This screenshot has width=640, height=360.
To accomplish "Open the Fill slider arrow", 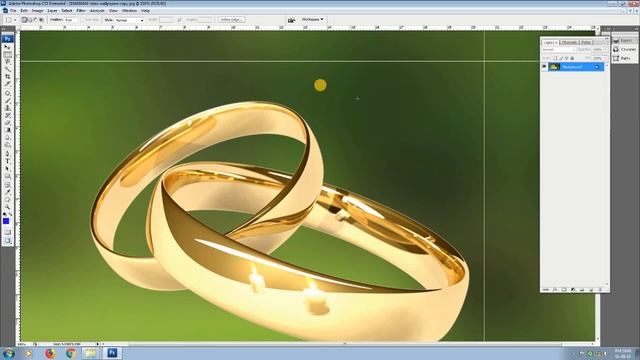I will (605, 58).
